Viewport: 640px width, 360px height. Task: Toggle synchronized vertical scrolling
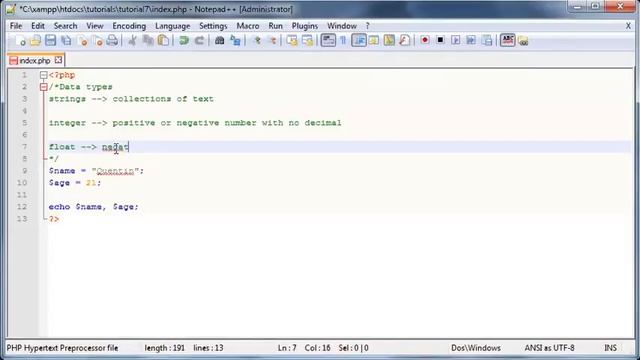tap(292, 40)
